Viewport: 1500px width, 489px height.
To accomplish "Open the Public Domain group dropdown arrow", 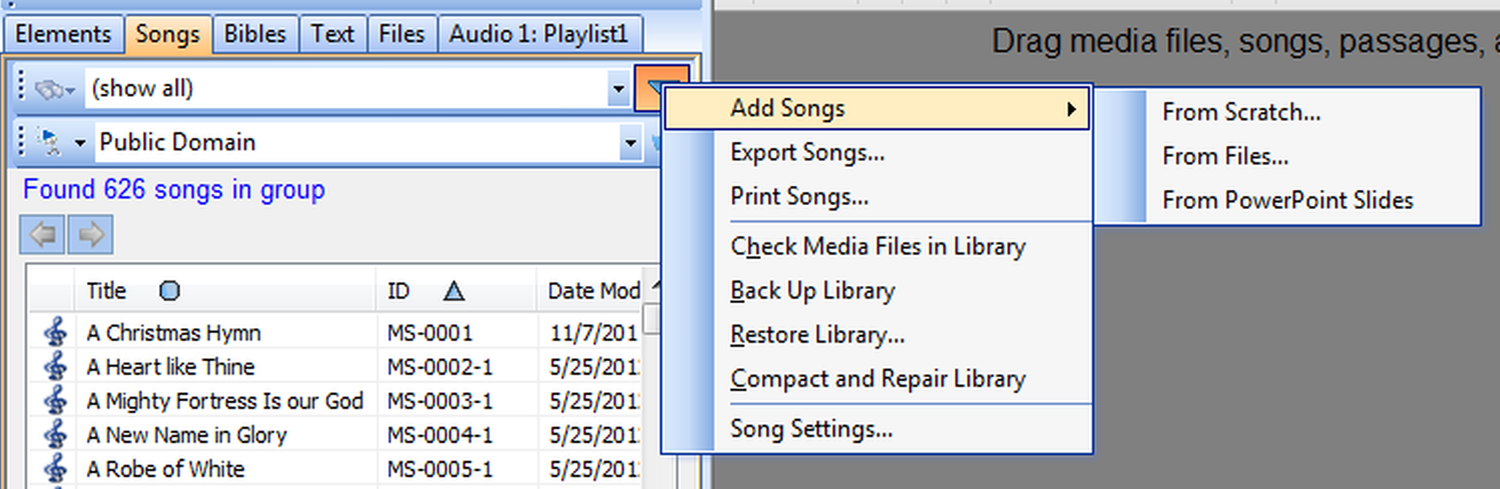I will 630,143.
